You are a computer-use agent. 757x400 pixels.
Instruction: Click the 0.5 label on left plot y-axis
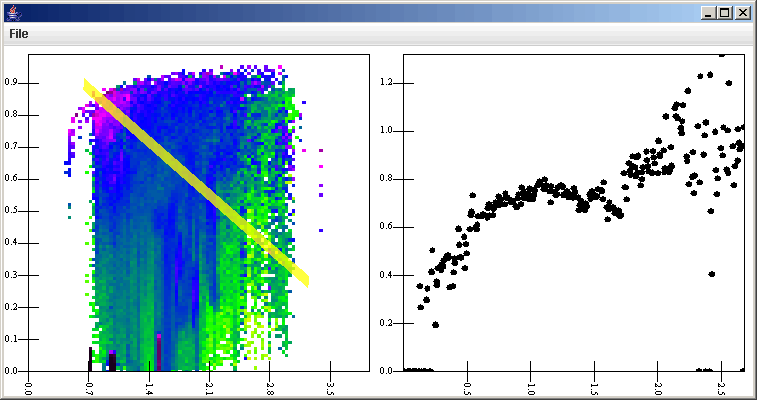(x=12, y=210)
